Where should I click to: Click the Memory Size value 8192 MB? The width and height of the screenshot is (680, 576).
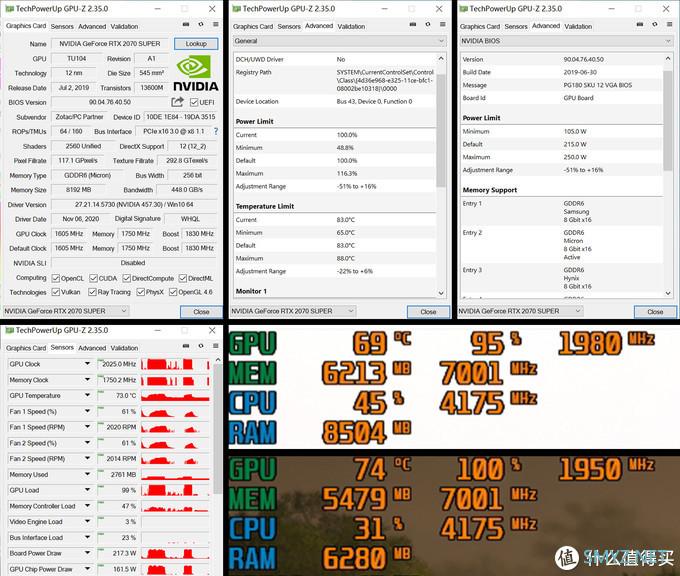[x=78, y=190]
